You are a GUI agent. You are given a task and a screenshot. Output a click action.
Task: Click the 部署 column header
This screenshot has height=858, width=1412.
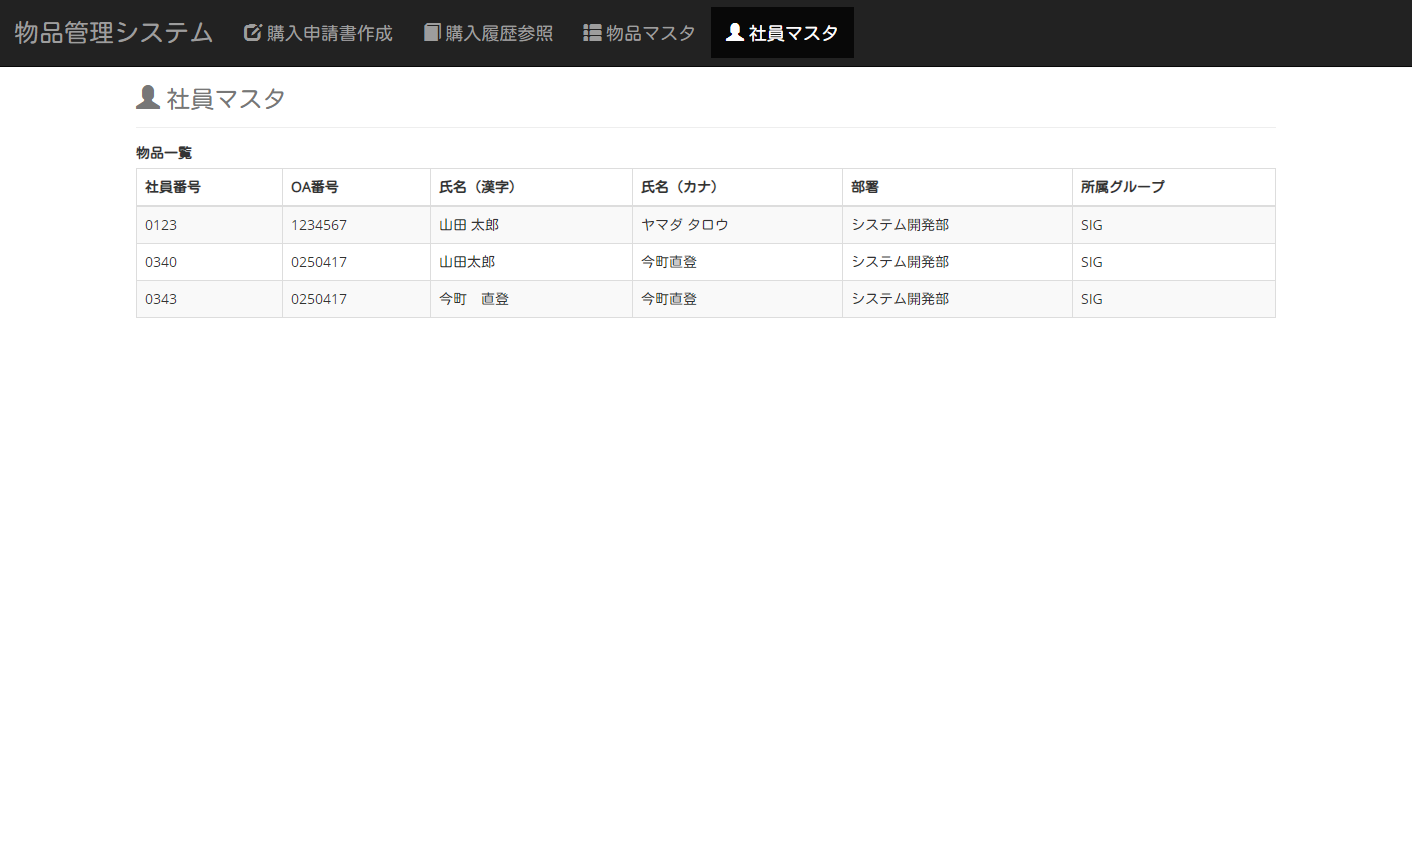[865, 187]
